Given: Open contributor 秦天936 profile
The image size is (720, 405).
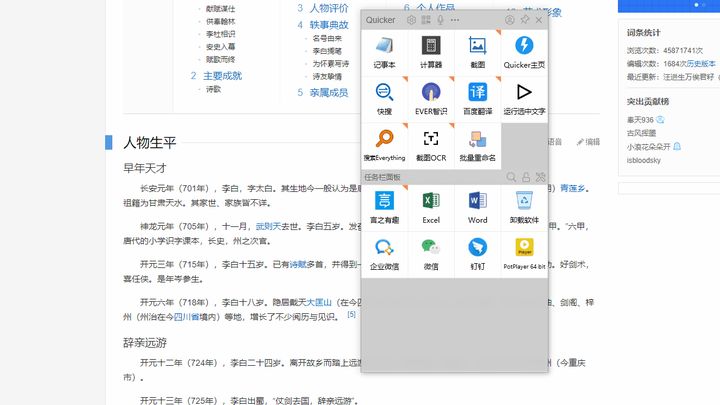Looking at the screenshot, I should click(640, 120).
